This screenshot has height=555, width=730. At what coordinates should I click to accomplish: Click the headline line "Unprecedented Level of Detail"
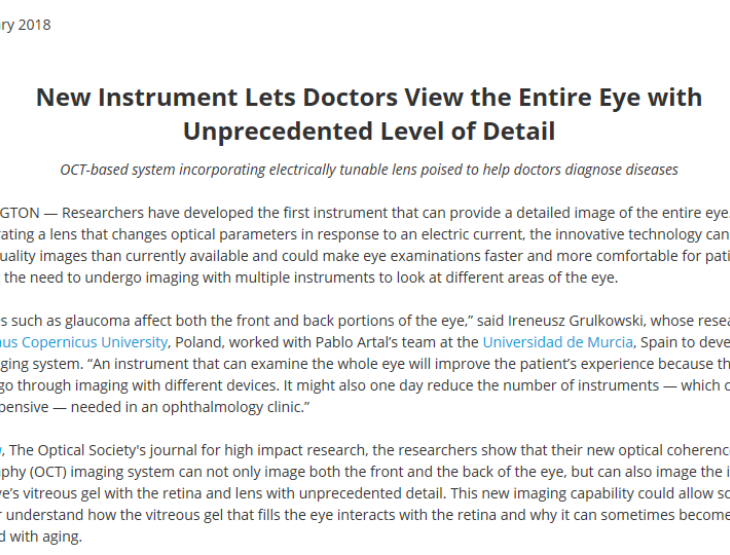click(x=369, y=131)
